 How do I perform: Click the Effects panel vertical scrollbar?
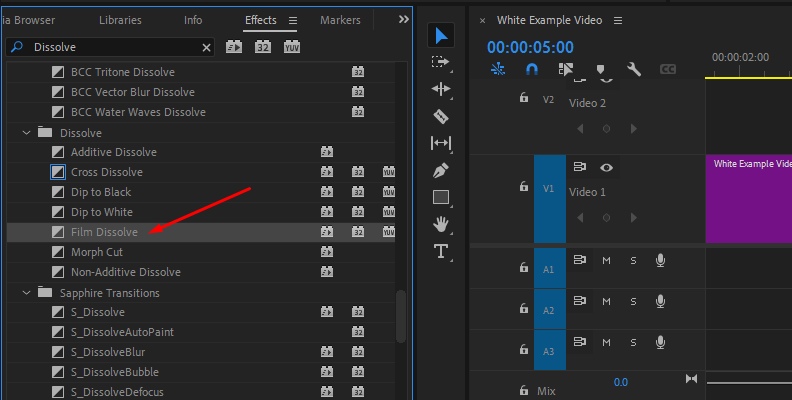click(x=402, y=315)
